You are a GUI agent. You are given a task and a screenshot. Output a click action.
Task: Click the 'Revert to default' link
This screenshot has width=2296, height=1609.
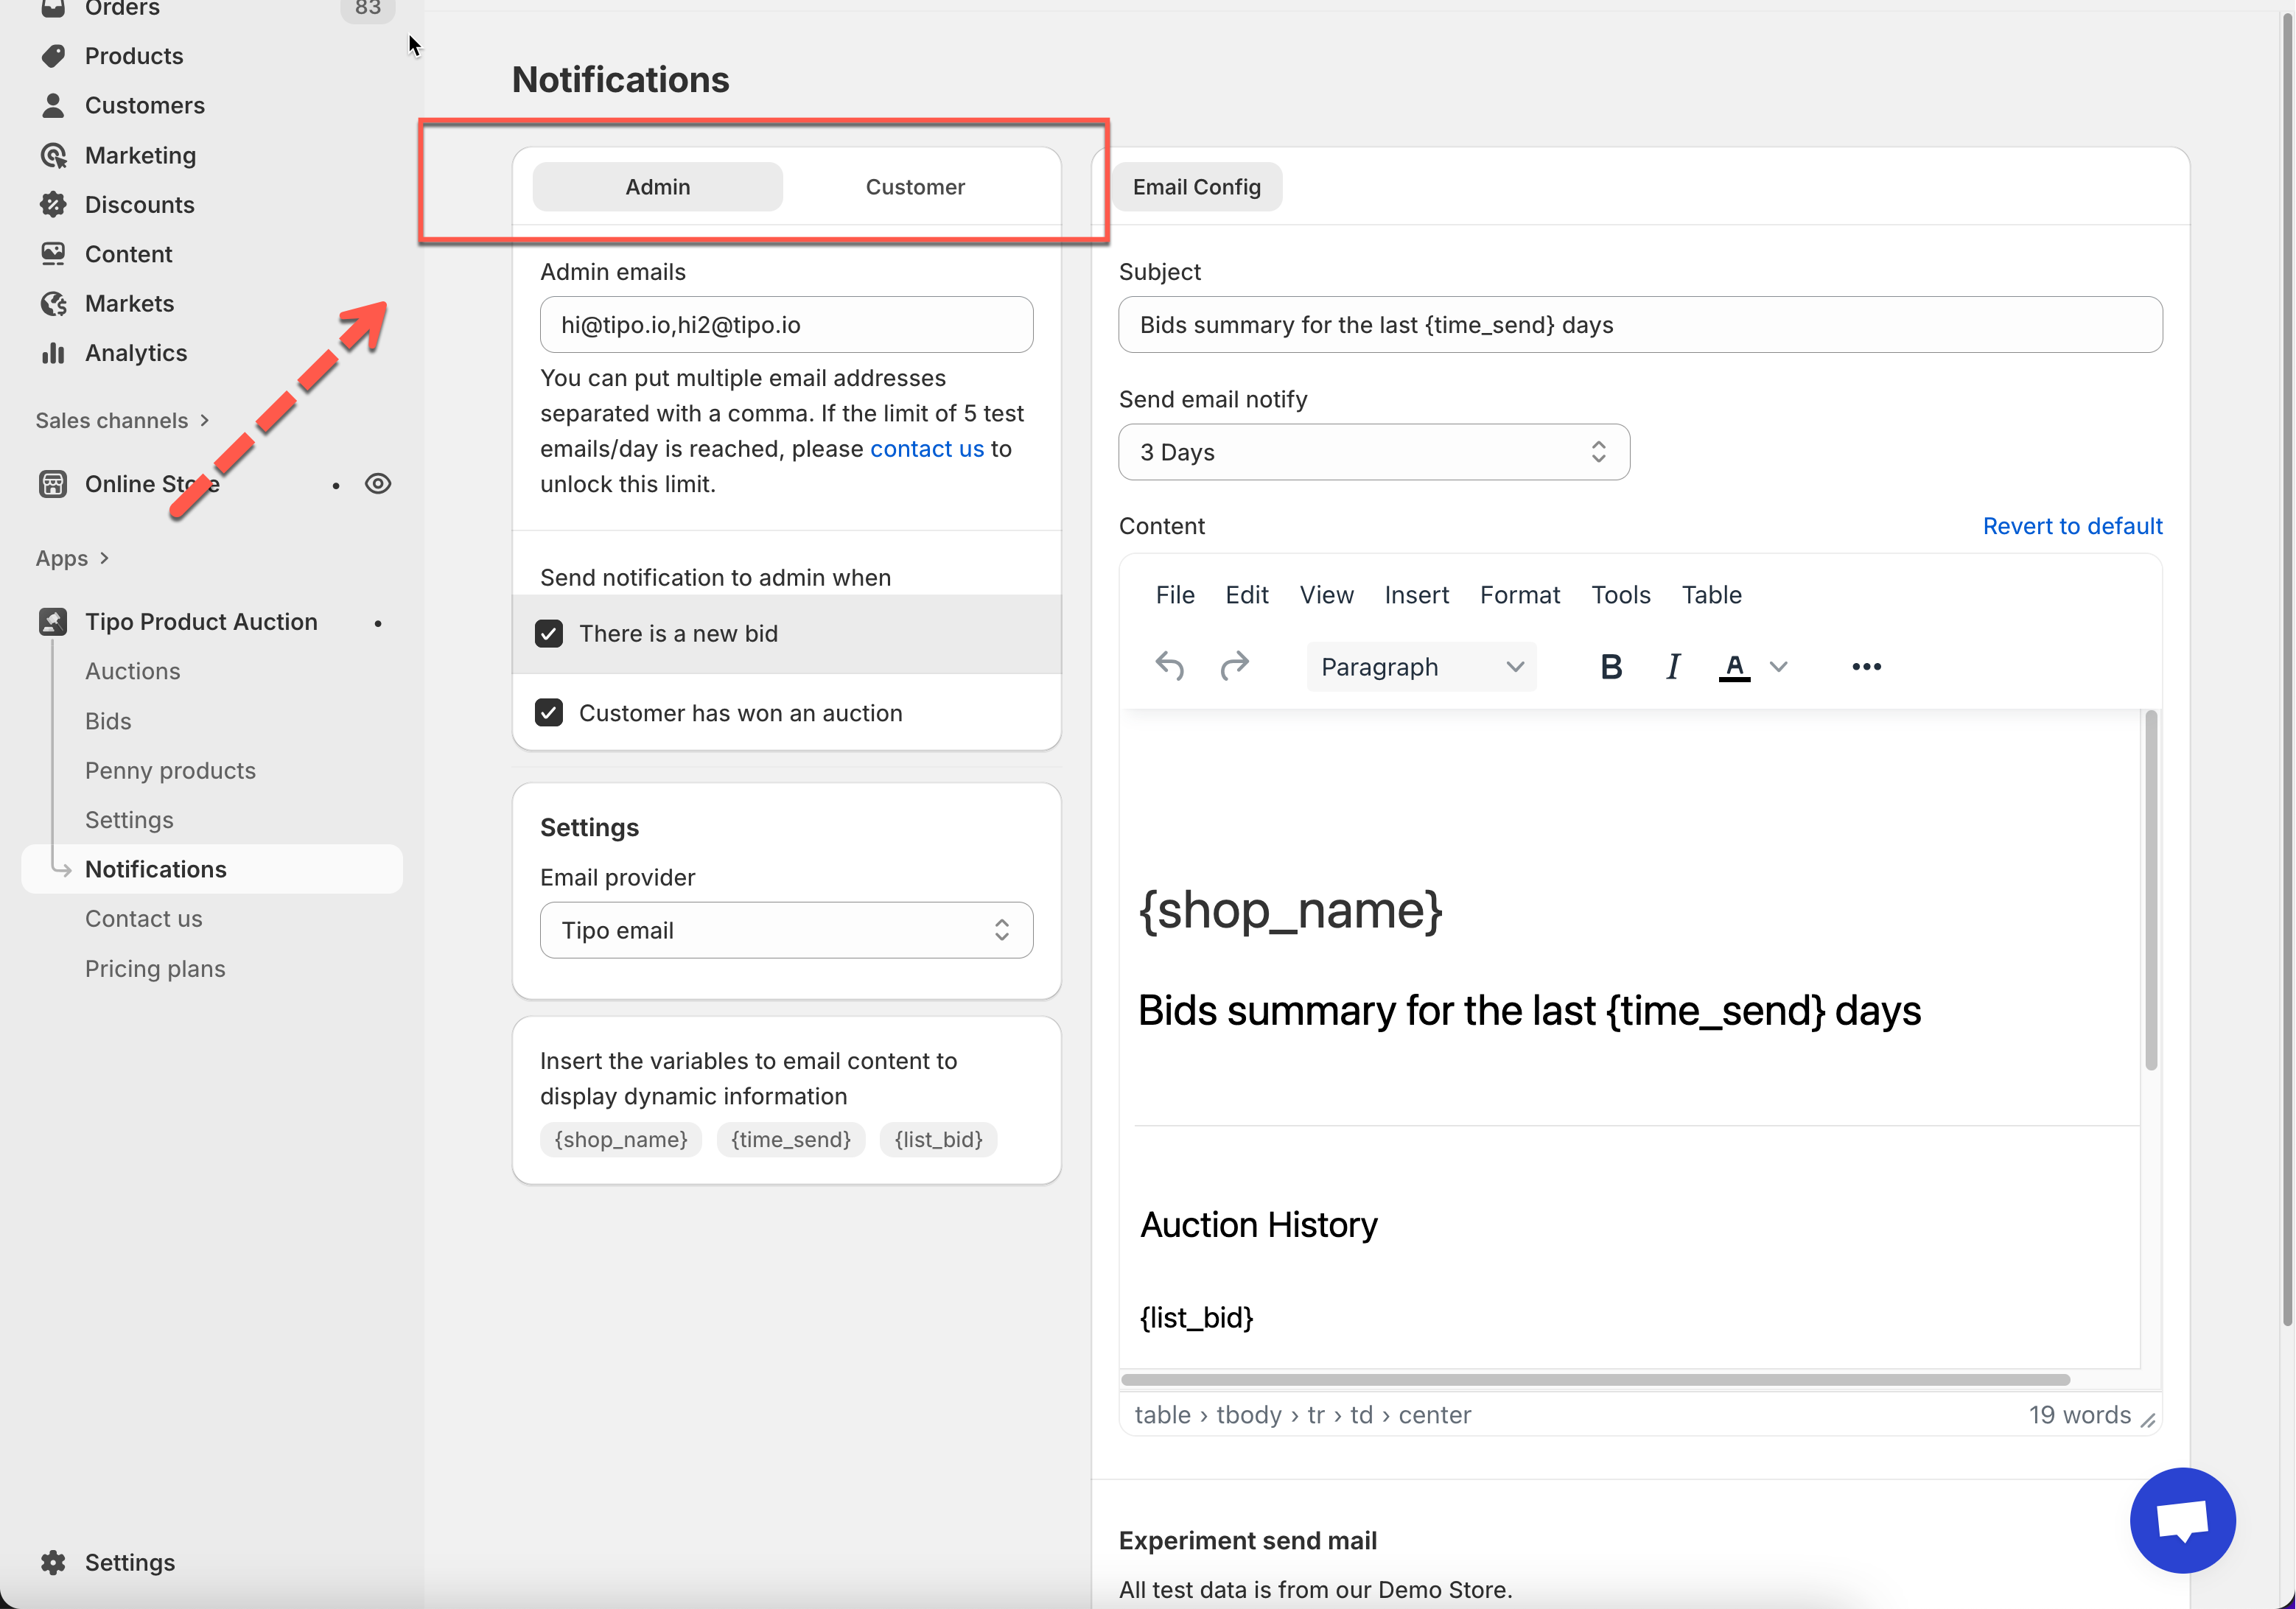point(2071,526)
